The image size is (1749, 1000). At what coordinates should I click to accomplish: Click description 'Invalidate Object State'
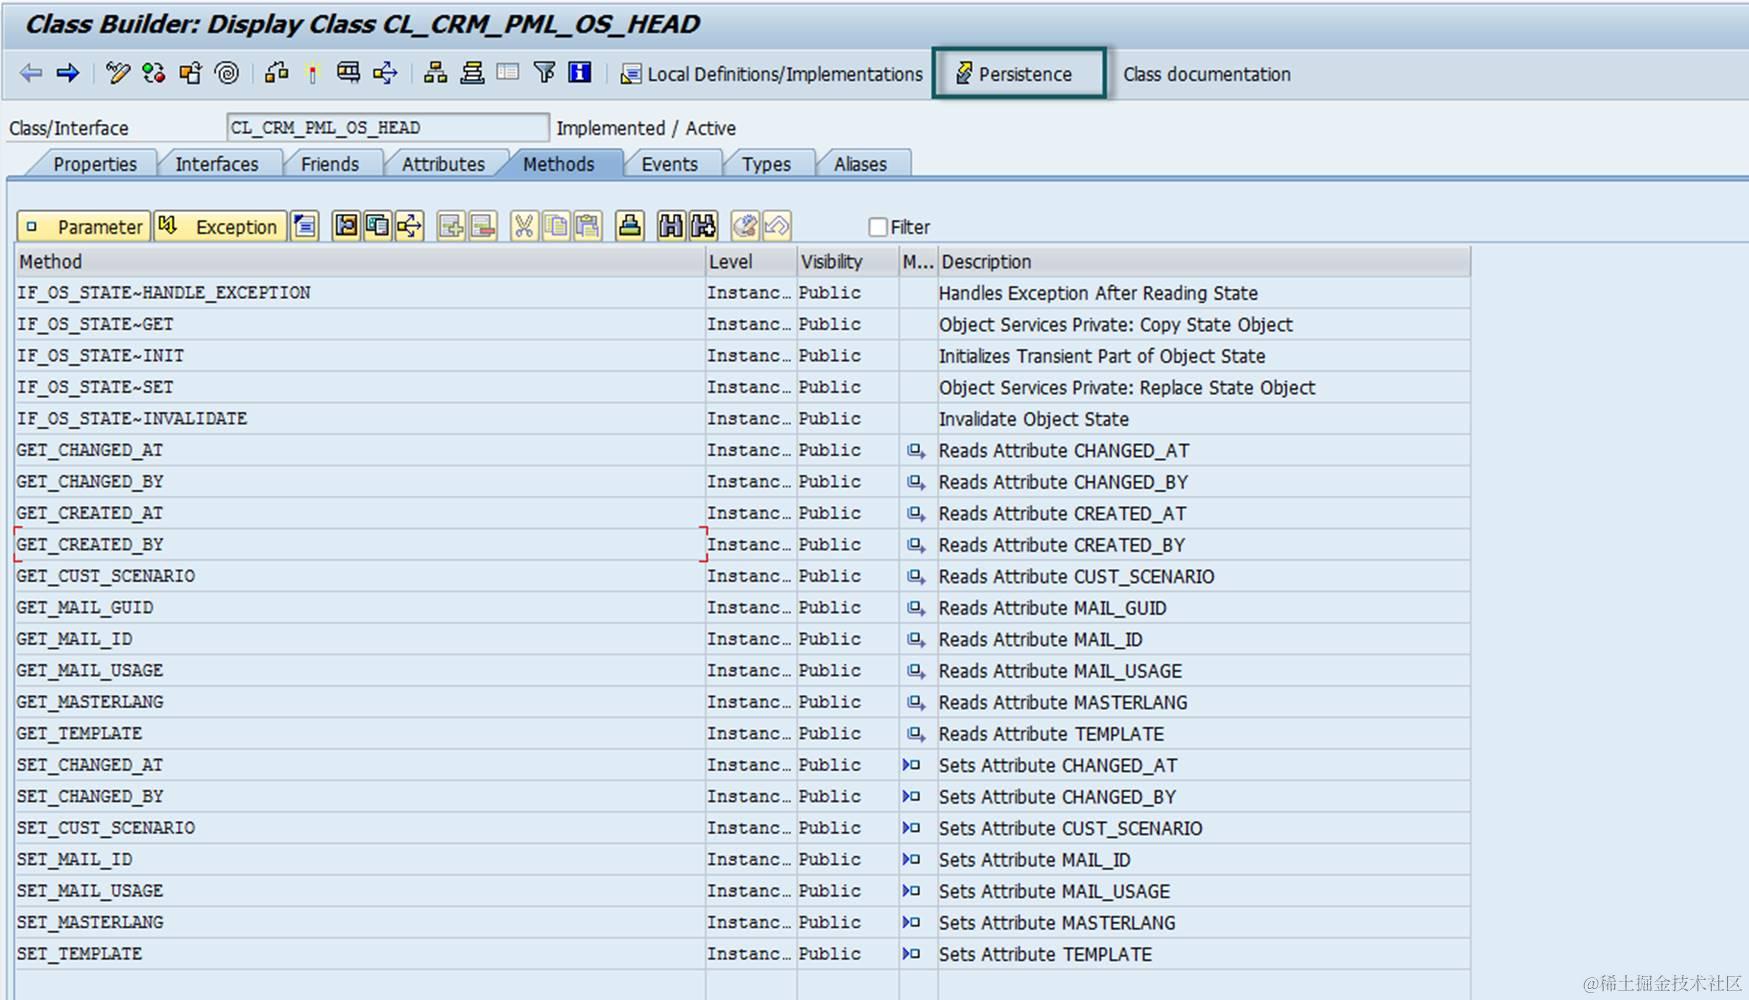(x=1033, y=419)
